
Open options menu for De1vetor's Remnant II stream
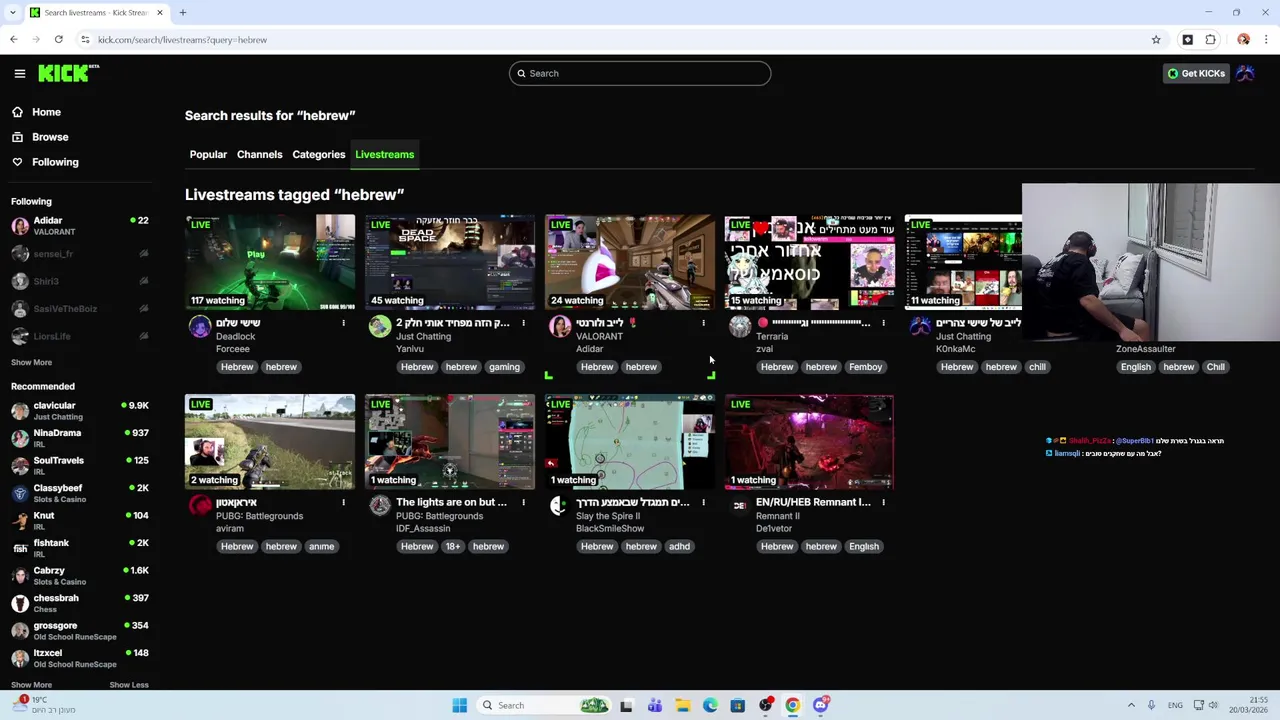pos(883,503)
